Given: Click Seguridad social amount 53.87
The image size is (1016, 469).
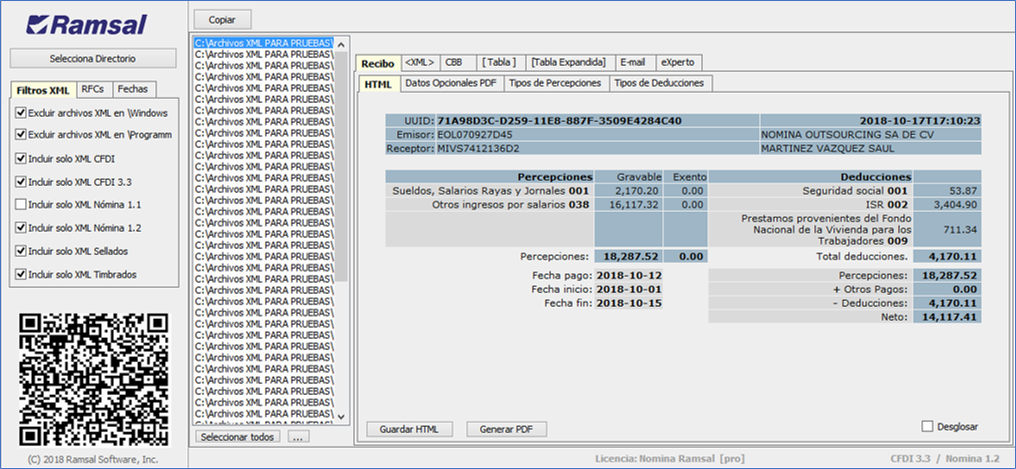Looking at the screenshot, I should pos(947,190).
